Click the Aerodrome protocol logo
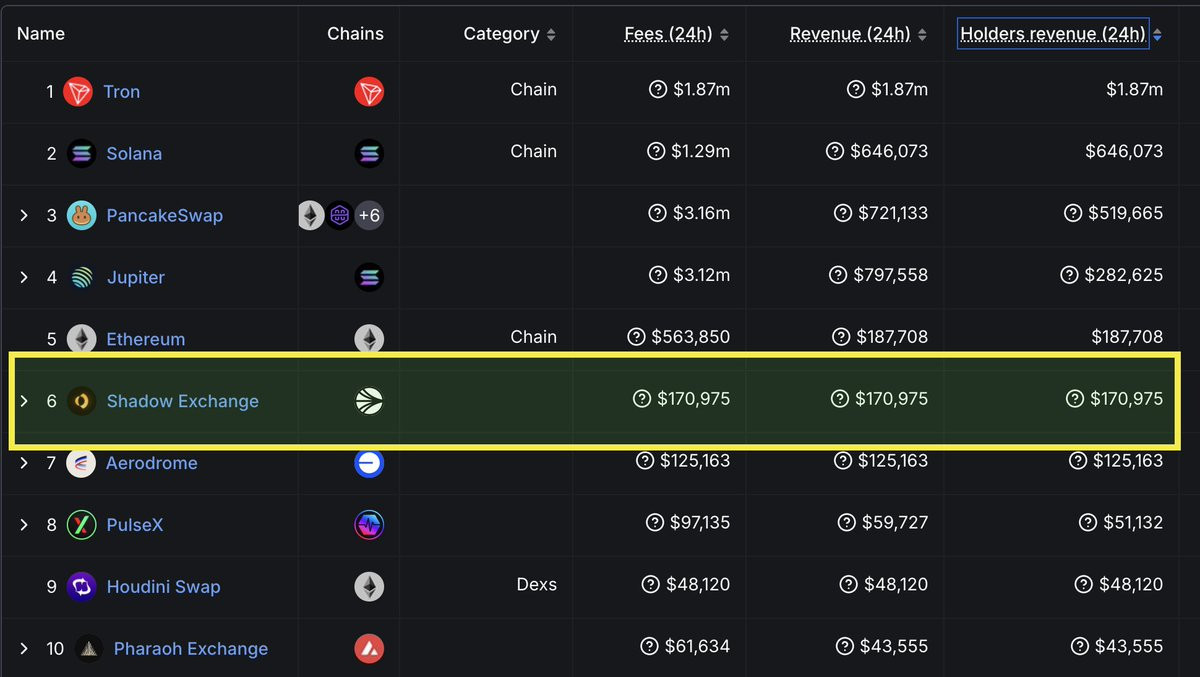The width and height of the screenshot is (1200, 677). (82, 463)
